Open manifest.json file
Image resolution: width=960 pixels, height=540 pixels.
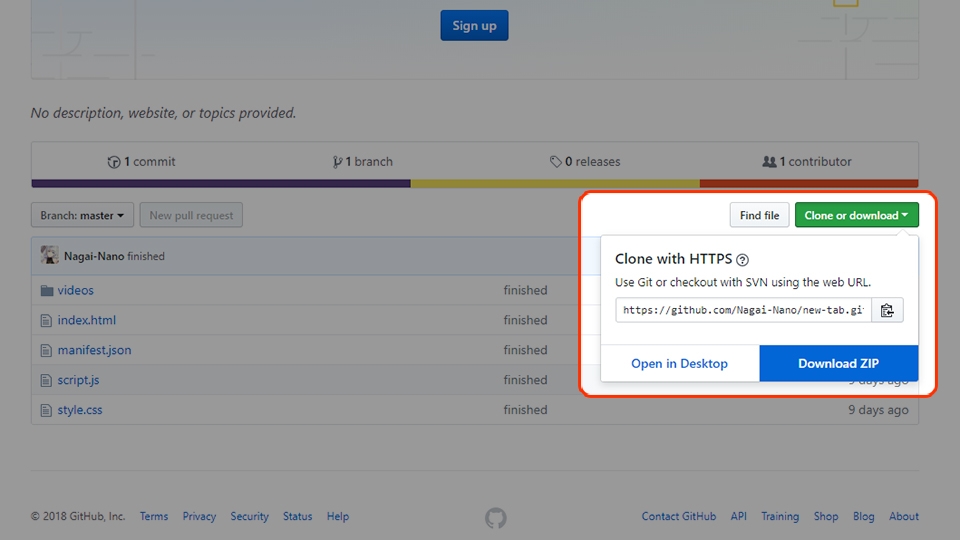pos(94,350)
